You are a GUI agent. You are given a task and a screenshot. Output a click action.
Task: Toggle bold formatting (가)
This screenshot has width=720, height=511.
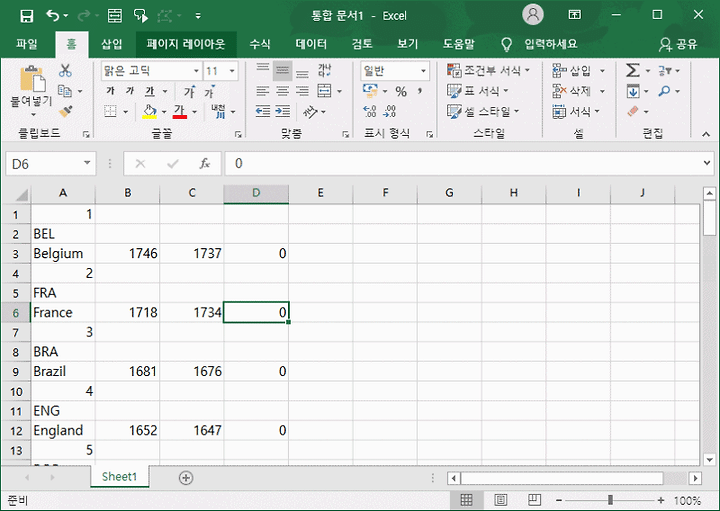(x=111, y=91)
